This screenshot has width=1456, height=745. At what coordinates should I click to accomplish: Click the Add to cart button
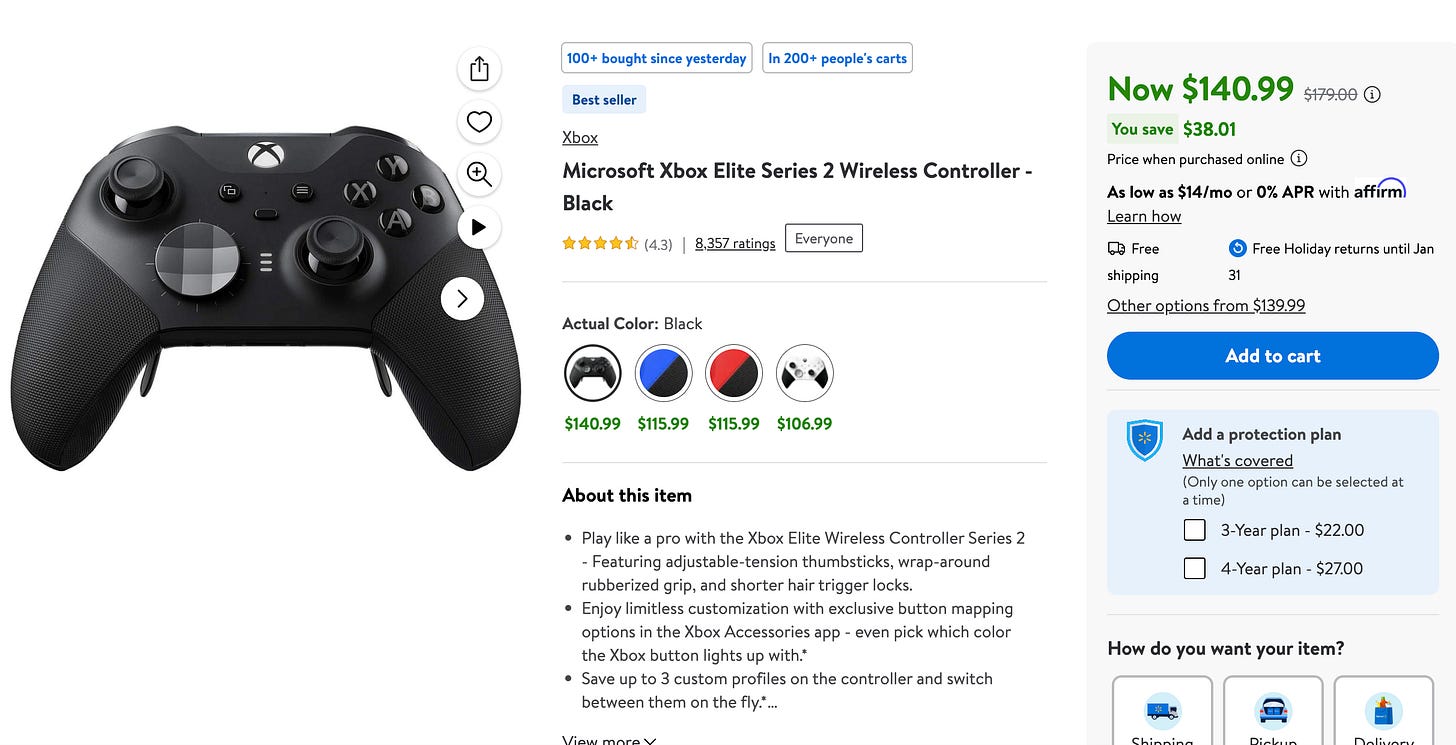[x=1272, y=356]
